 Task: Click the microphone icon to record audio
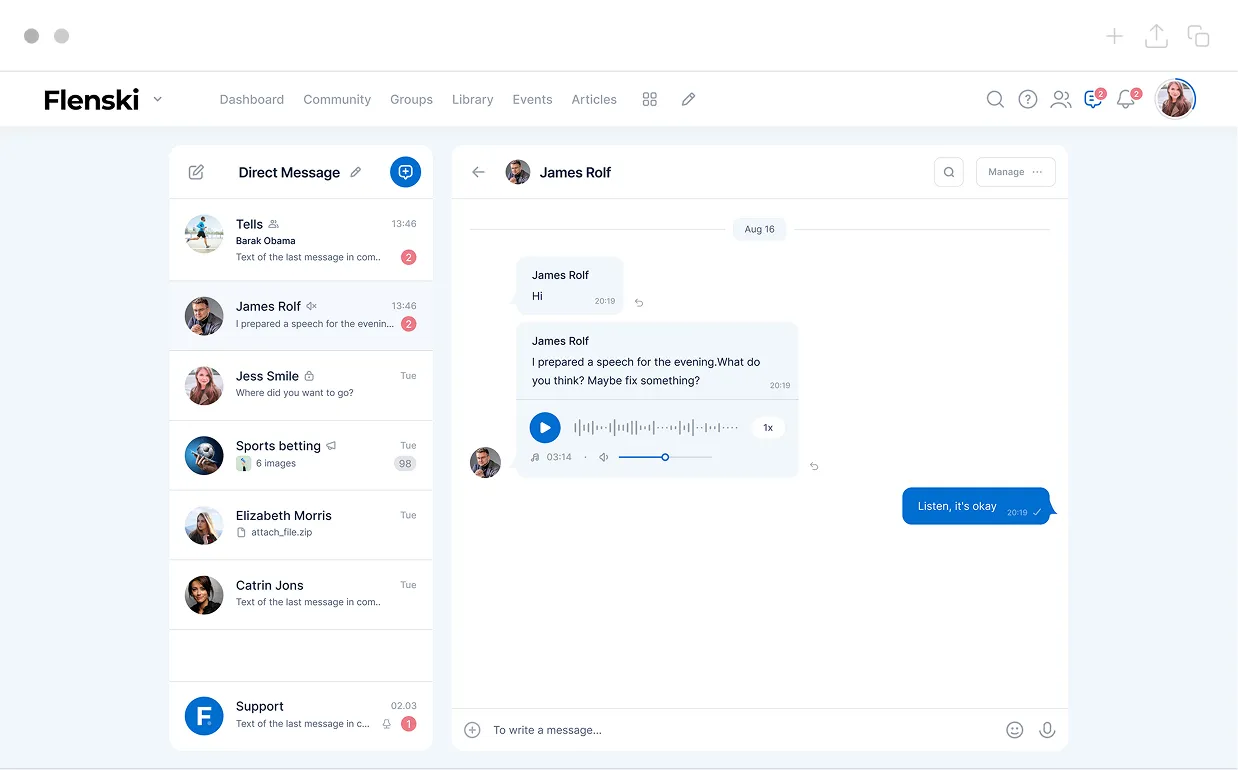pos(1047,730)
